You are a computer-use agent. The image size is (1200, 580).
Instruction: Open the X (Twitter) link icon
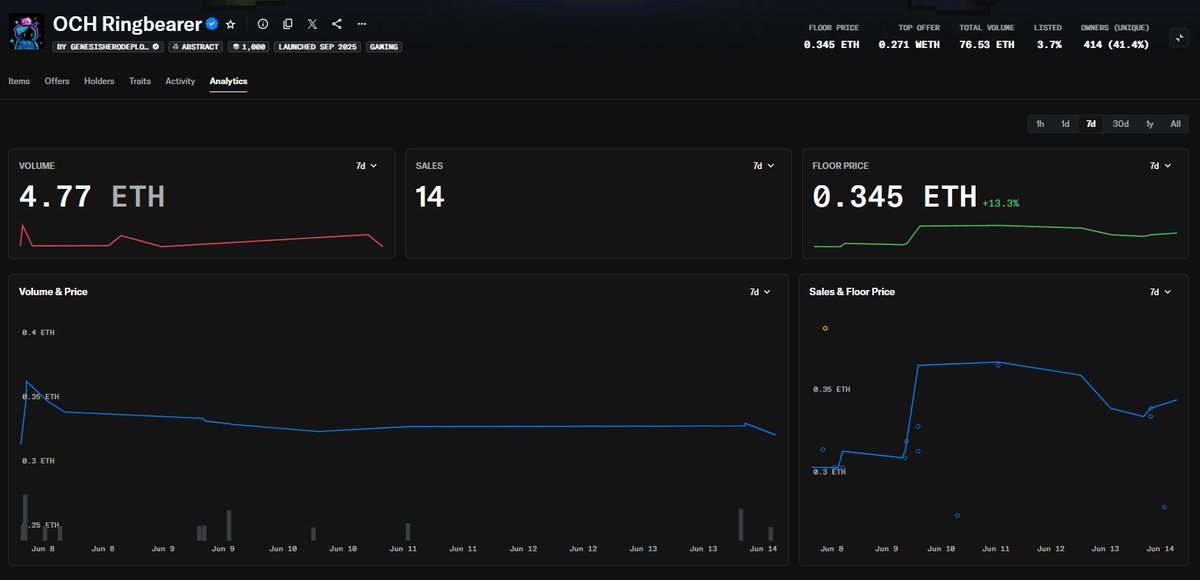[x=312, y=23]
